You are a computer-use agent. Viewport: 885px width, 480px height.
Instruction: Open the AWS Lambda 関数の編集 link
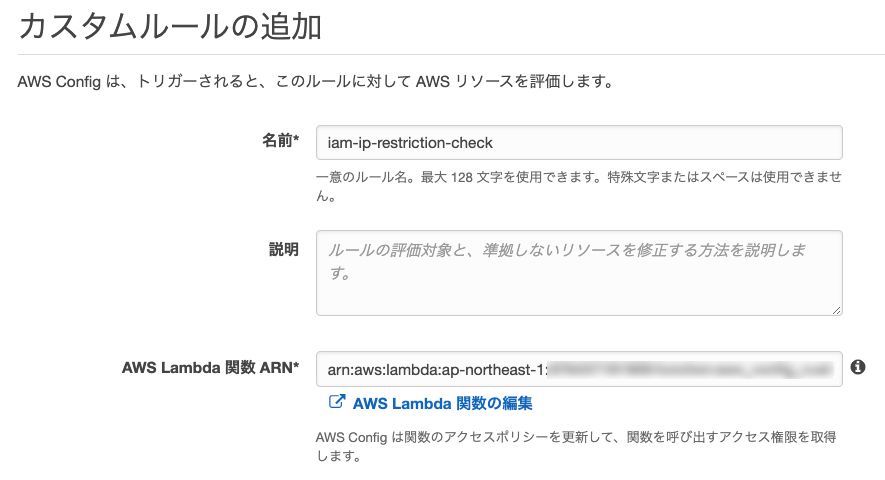point(442,403)
